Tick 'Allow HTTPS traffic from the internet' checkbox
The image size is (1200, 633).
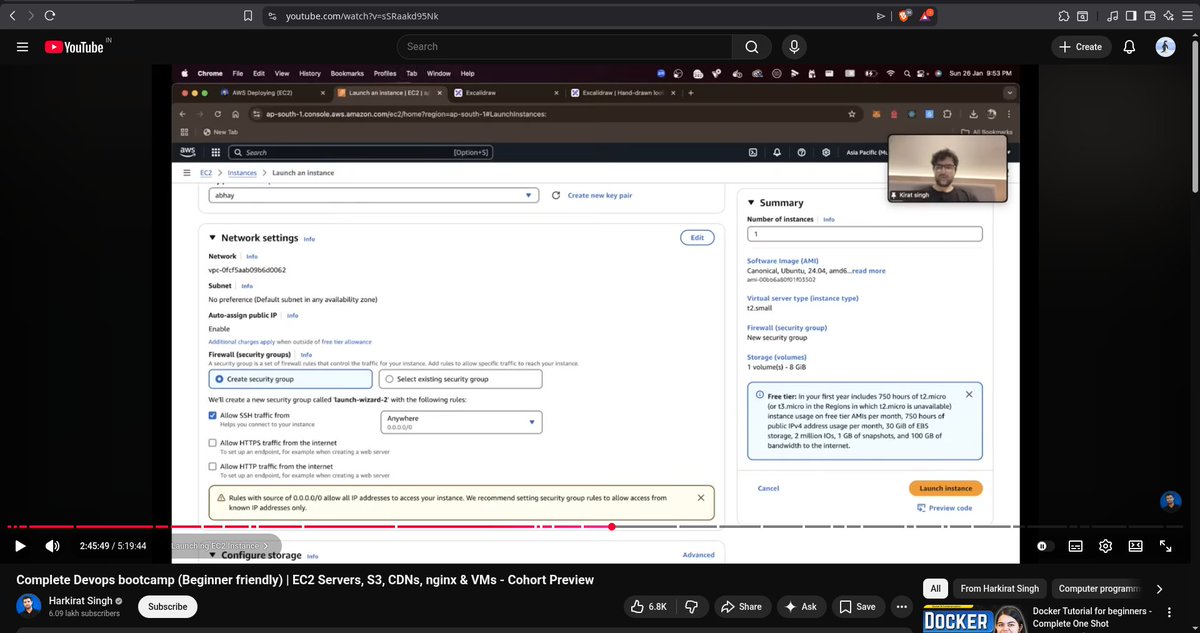pos(212,442)
